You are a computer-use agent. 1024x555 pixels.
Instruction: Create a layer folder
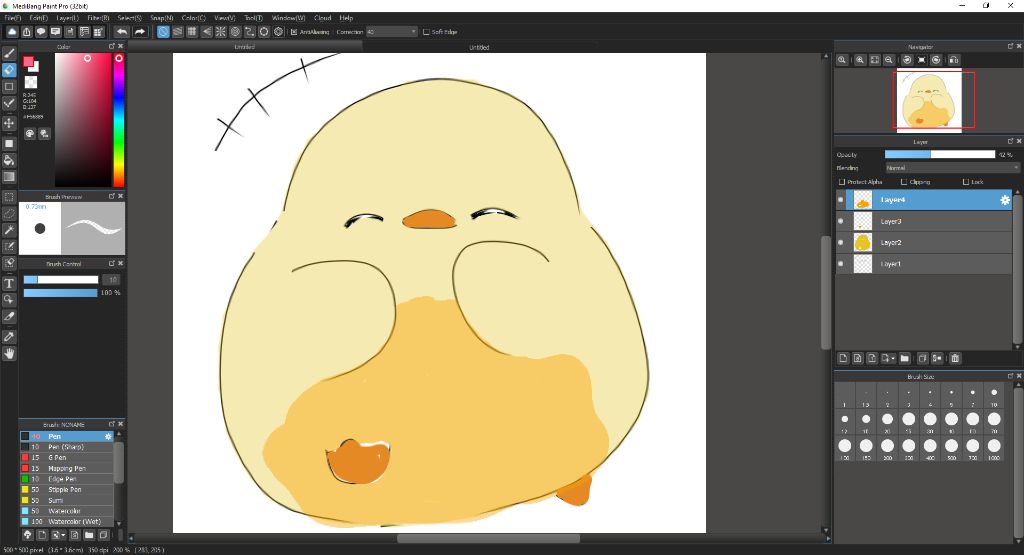click(904, 358)
